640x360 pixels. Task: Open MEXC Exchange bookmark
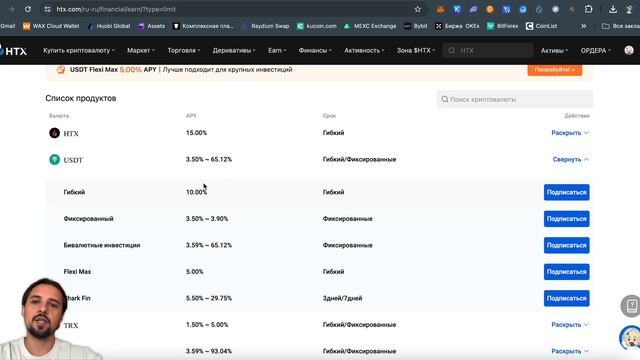click(x=370, y=26)
